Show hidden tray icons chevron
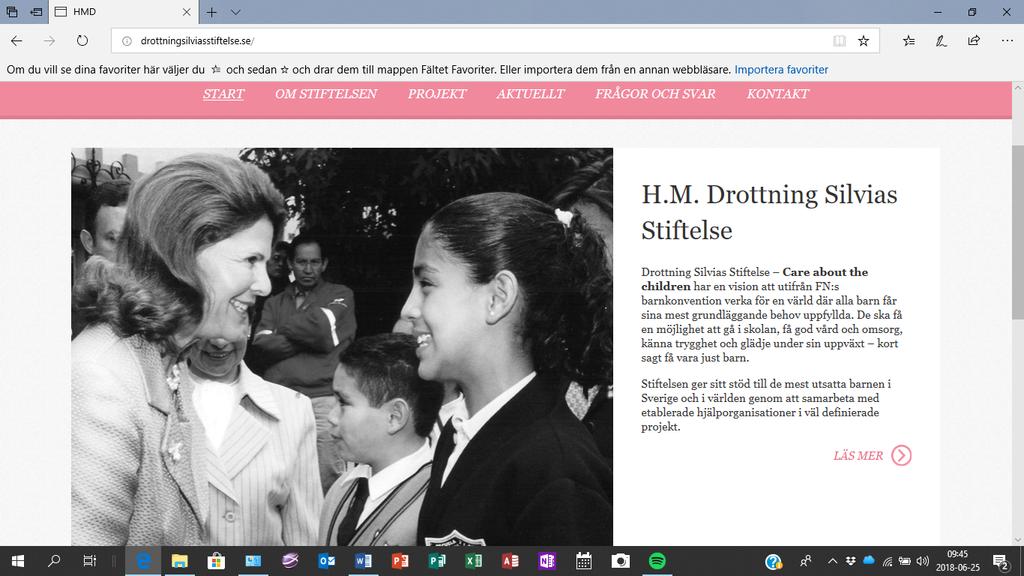Screen dimensions: 1024x576 click(x=832, y=561)
